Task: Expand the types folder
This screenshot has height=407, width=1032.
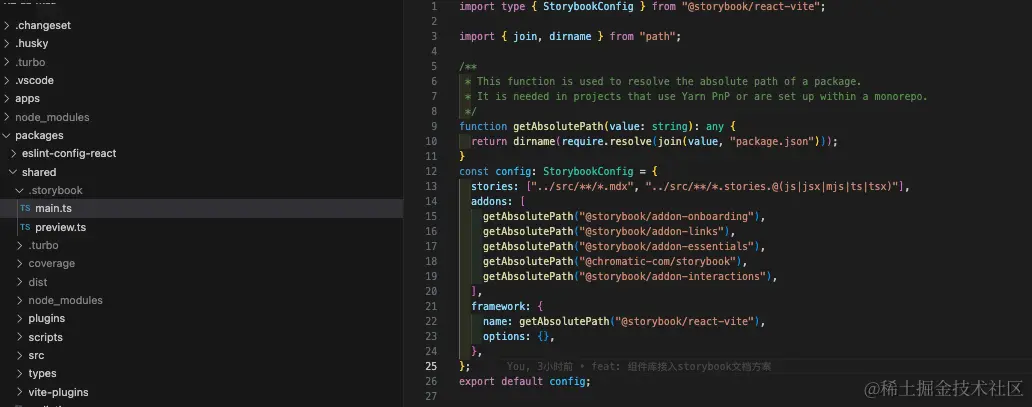Action: pyautogui.click(x=42, y=373)
